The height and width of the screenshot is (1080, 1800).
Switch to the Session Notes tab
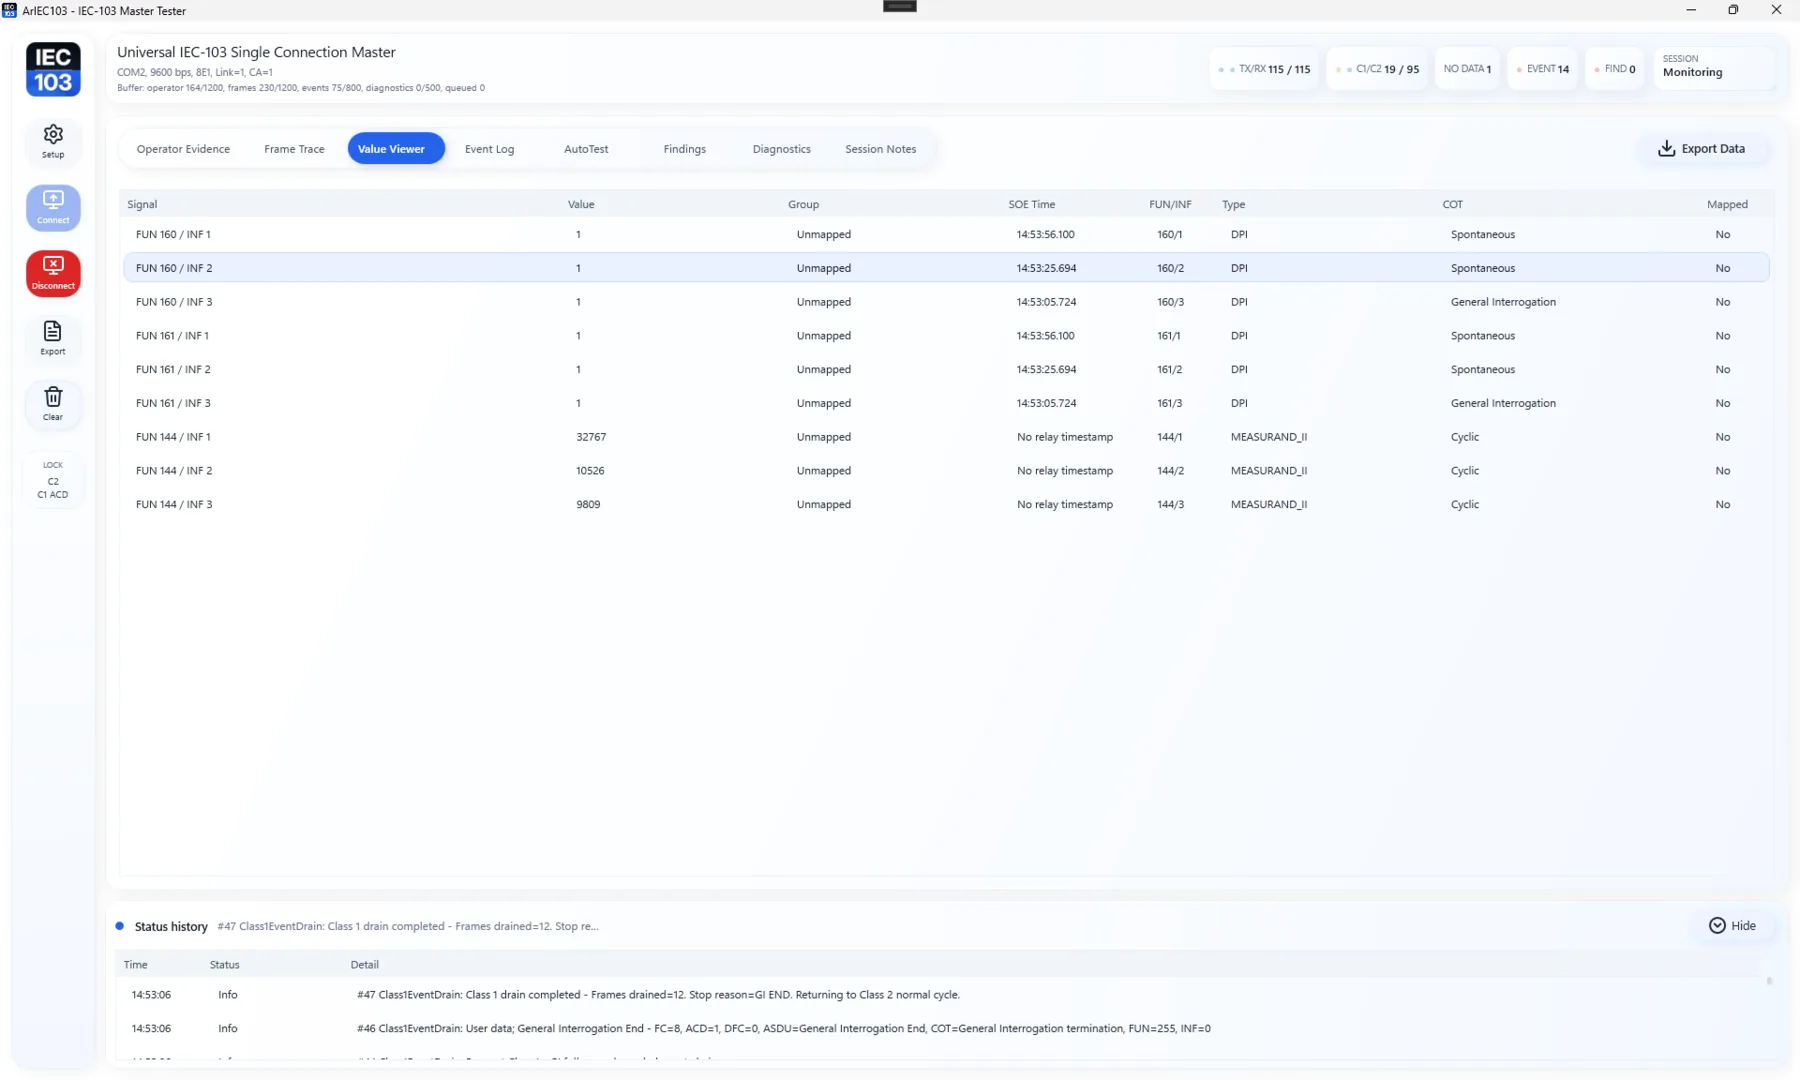pos(880,149)
